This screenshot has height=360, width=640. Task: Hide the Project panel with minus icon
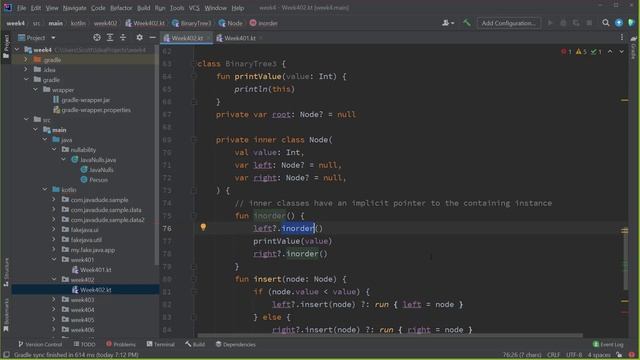click(x=153, y=38)
